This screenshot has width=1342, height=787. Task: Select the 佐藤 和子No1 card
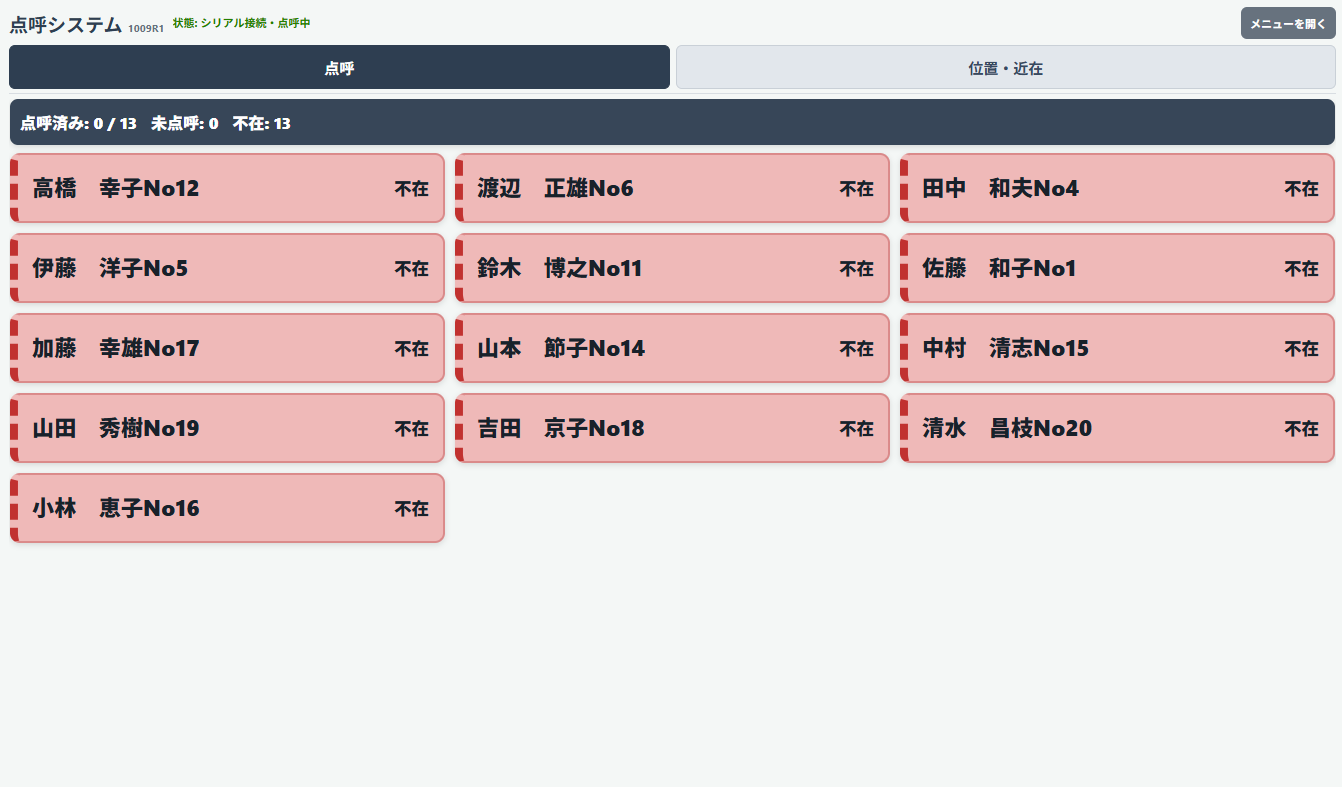click(1117, 268)
